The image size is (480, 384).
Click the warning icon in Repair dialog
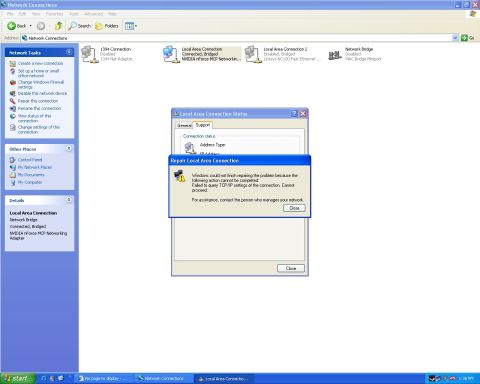(179, 176)
